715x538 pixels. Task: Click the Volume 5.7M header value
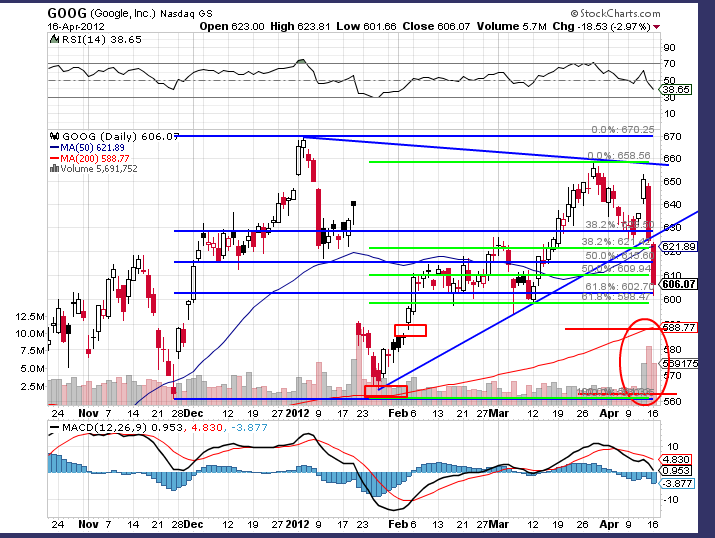(x=512, y=26)
